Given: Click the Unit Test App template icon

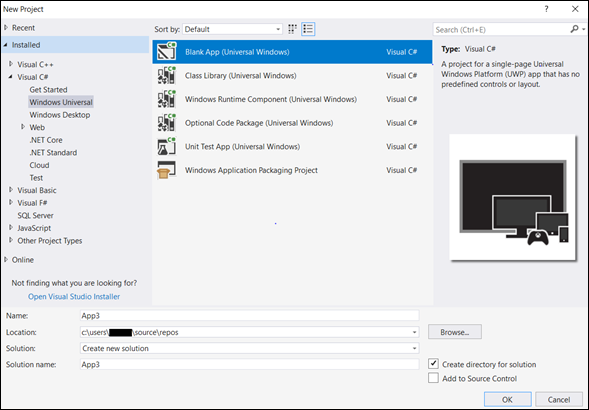Looking at the screenshot, I should (166, 146).
